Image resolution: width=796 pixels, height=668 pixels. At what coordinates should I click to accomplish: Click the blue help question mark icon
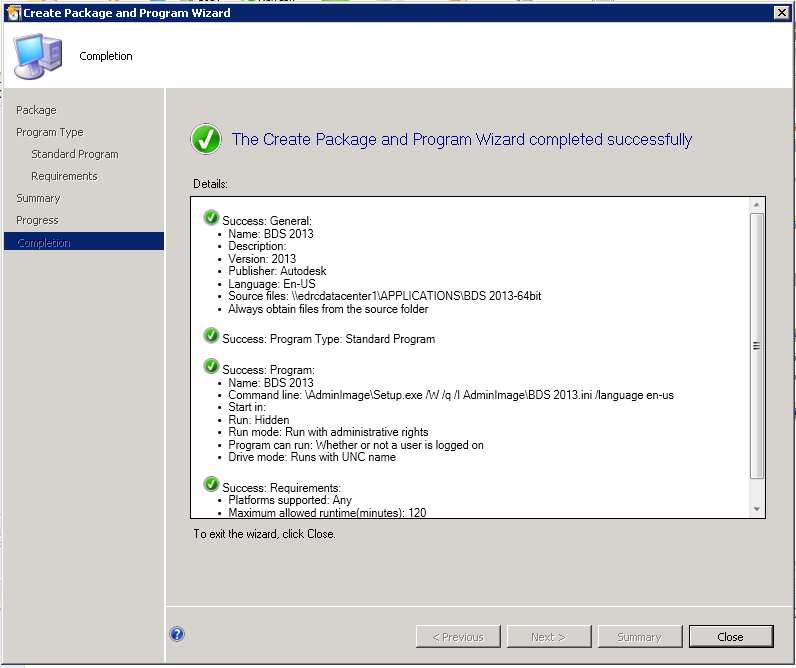click(x=177, y=634)
